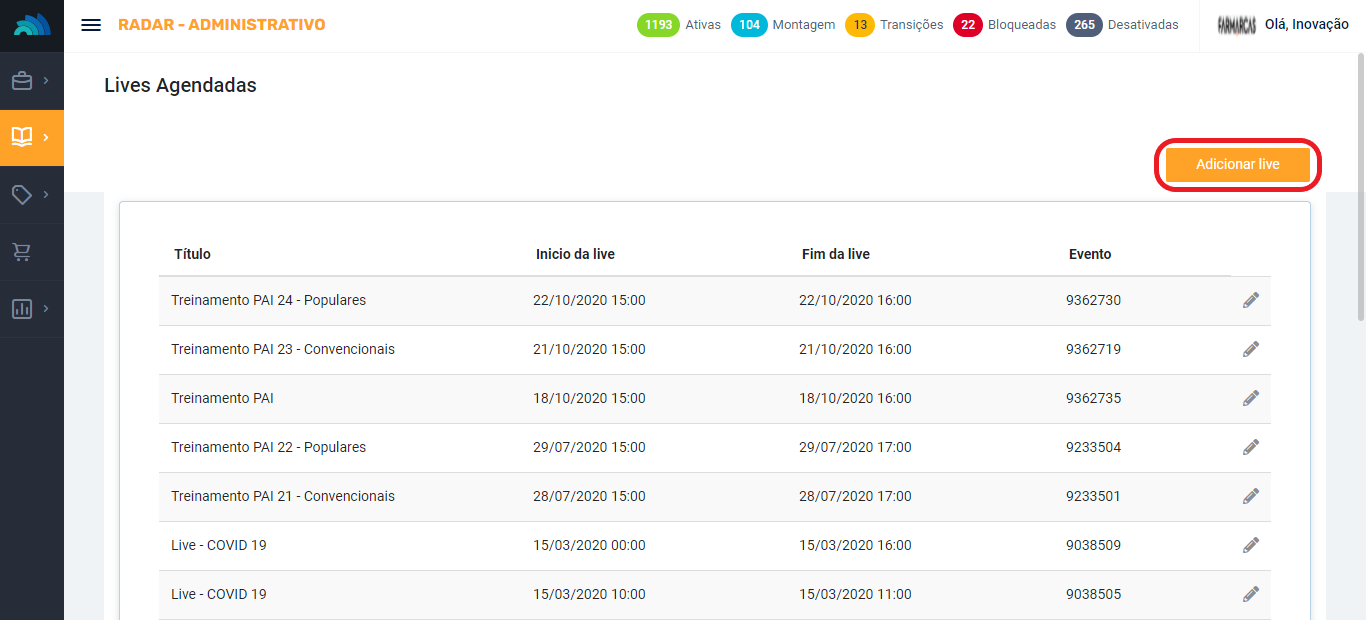The image size is (1366, 620).
Task: Click the green 1193 Ativas badge
Action: tap(658, 25)
